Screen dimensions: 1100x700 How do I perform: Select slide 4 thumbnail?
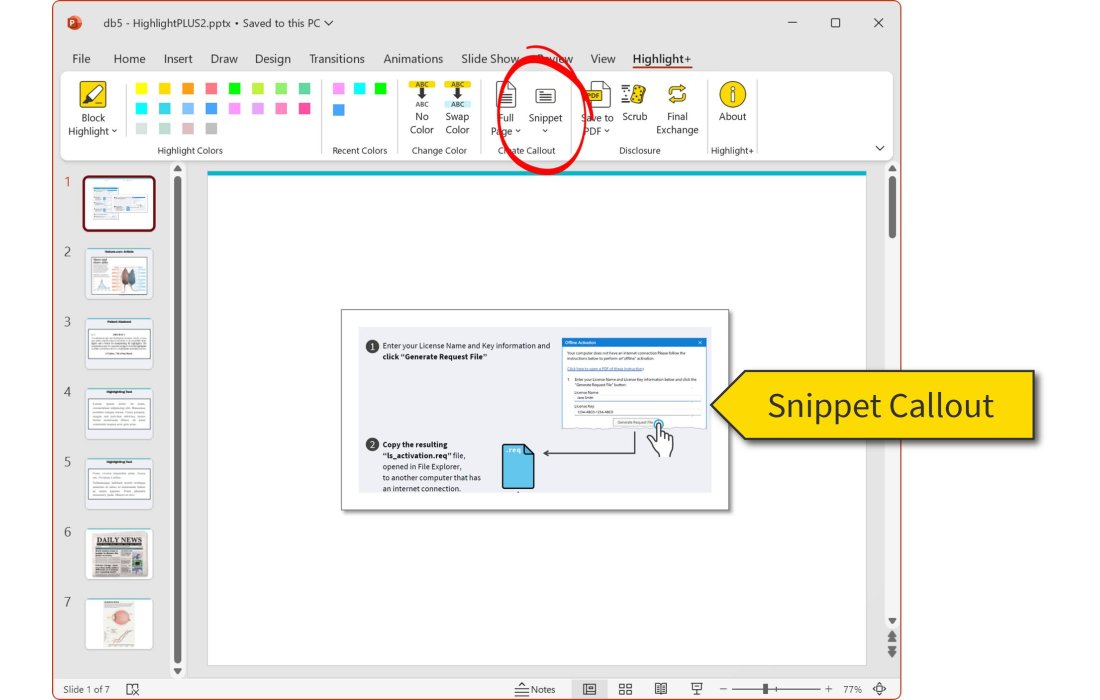click(119, 414)
